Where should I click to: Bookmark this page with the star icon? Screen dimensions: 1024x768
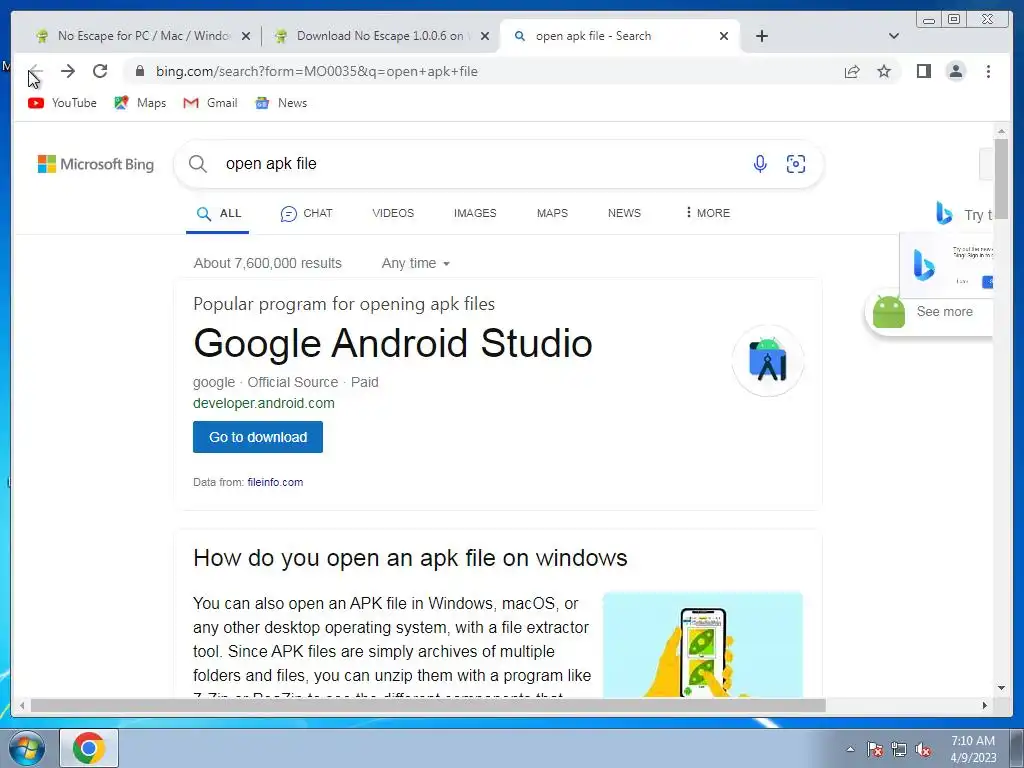(x=884, y=71)
